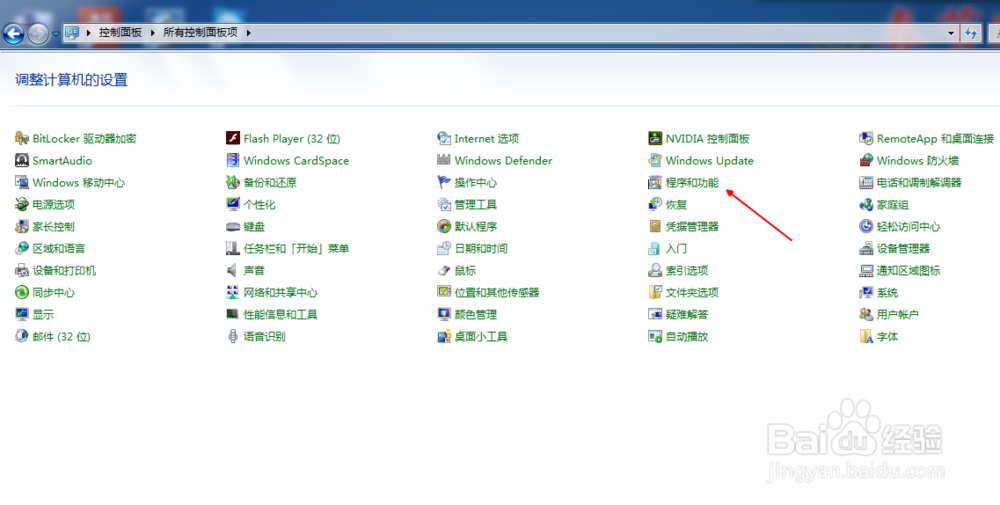Viewport: 1000px width, 505px height.
Task: Expand the arrow between 控制面板 and 所有控制面板项
Action: tap(152, 33)
